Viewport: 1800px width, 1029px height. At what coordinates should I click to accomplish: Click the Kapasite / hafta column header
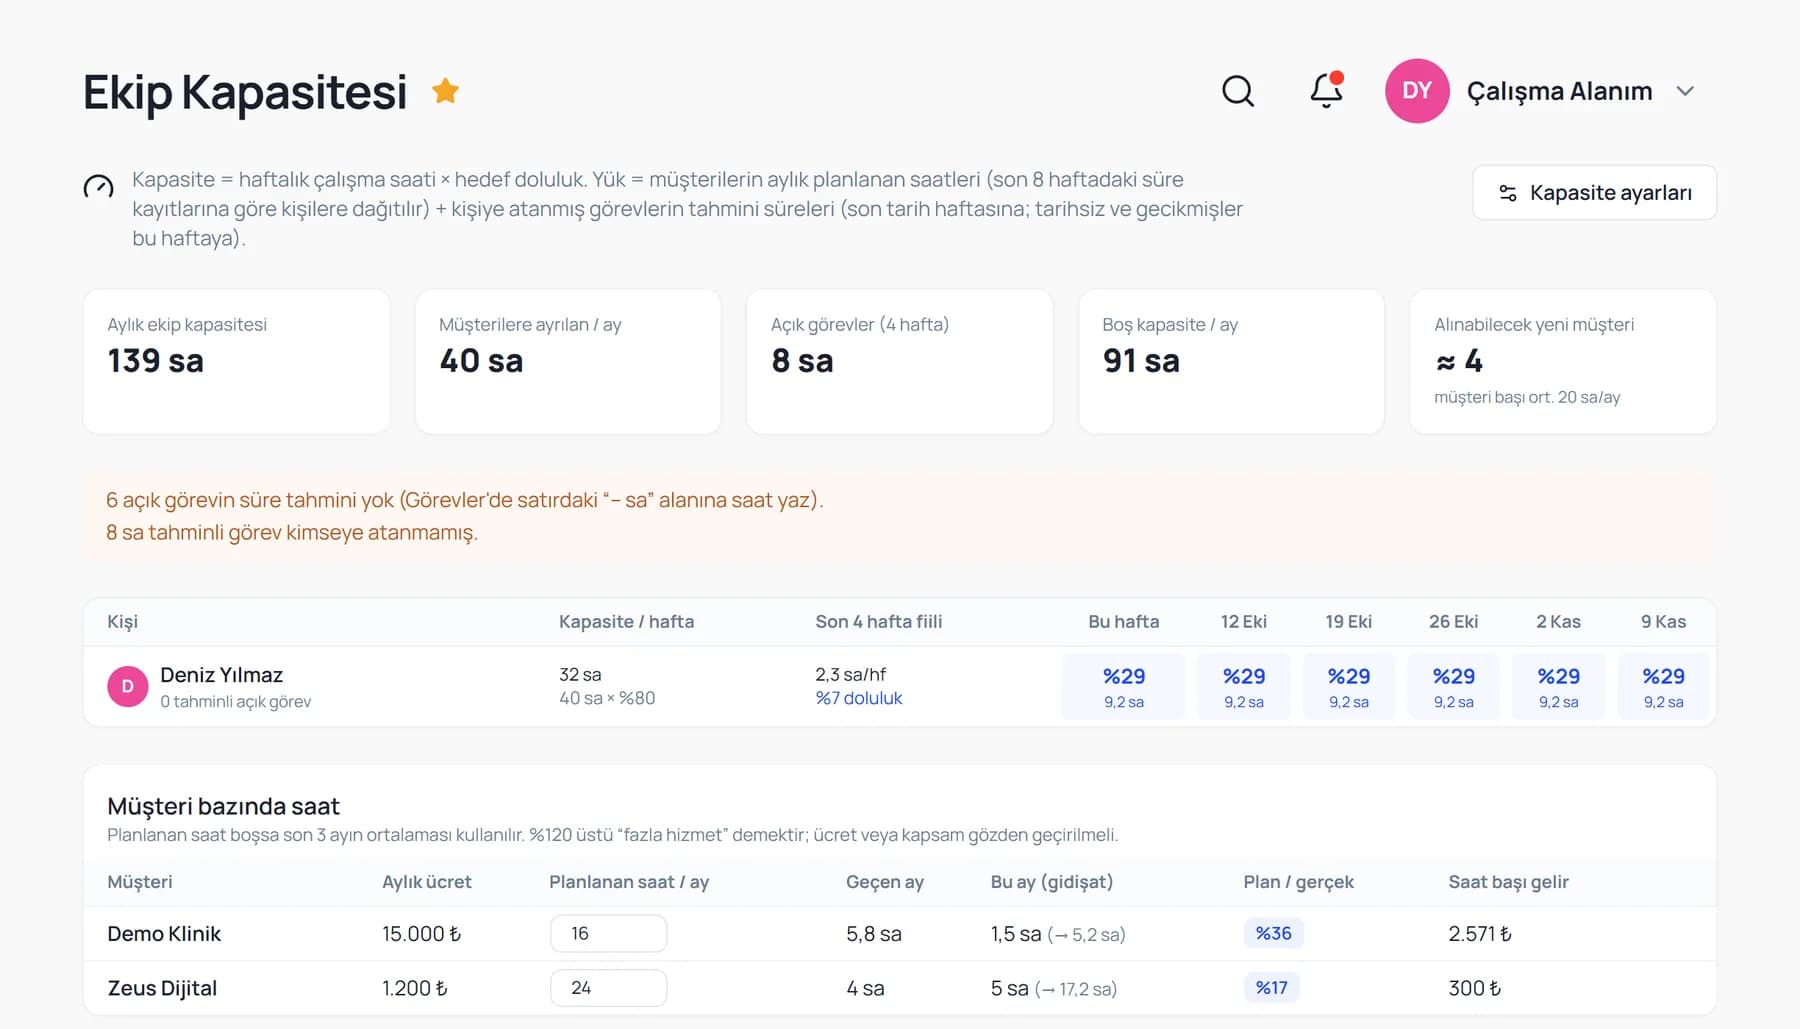click(626, 622)
